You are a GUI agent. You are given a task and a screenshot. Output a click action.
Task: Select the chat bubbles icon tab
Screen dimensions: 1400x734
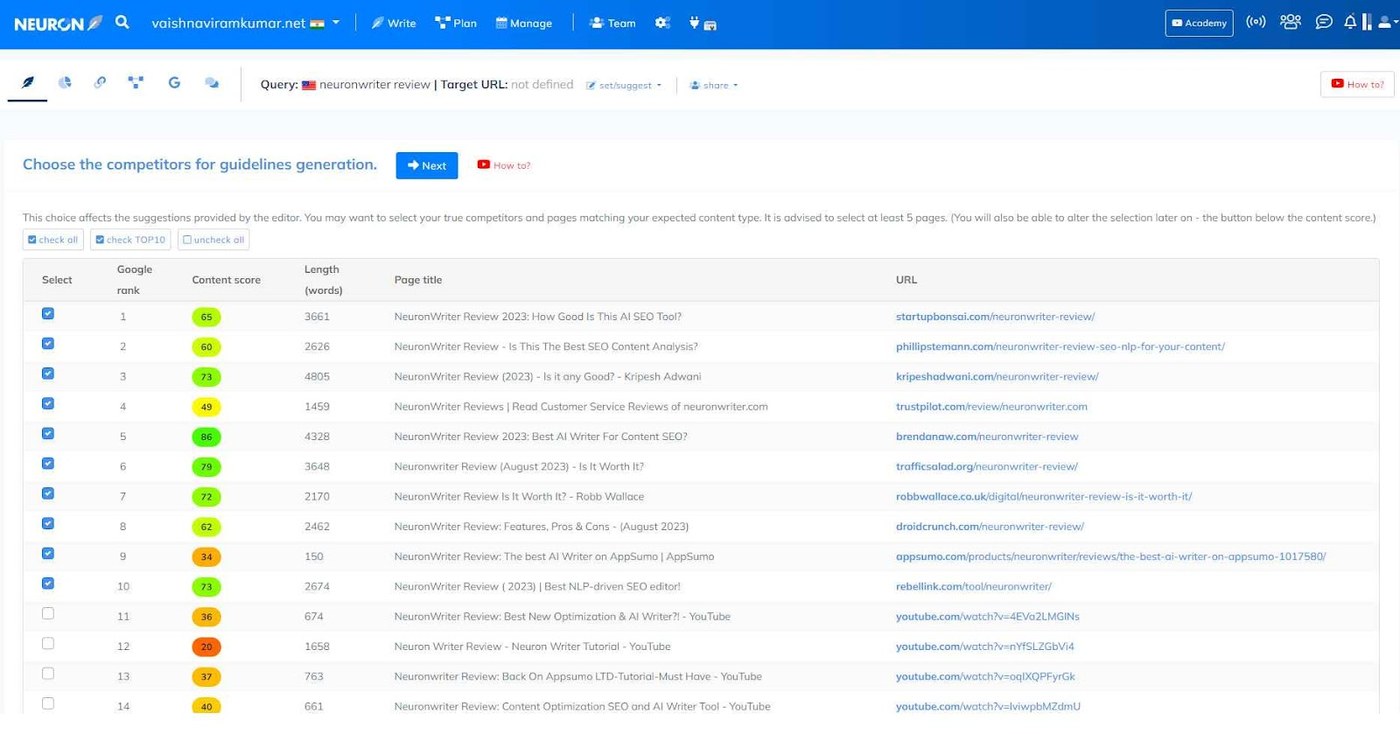click(x=212, y=83)
